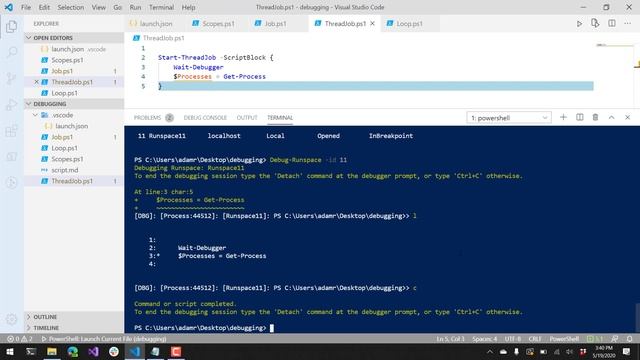The height and width of the screenshot is (360, 640).
Task: Open Visual Studio purple icon in taskbar
Action: coord(93,351)
